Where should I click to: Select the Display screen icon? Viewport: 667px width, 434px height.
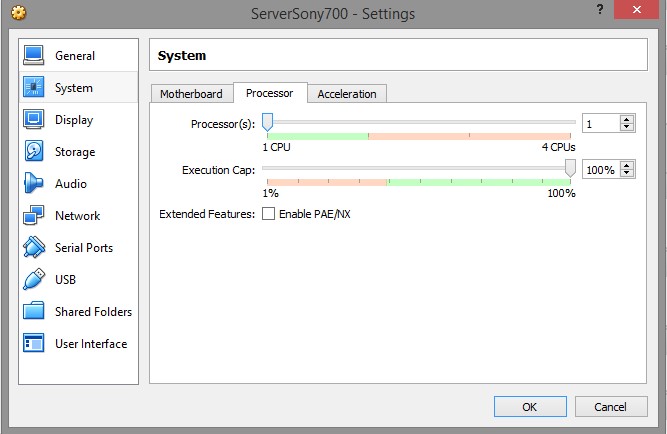click(x=34, y=120)
